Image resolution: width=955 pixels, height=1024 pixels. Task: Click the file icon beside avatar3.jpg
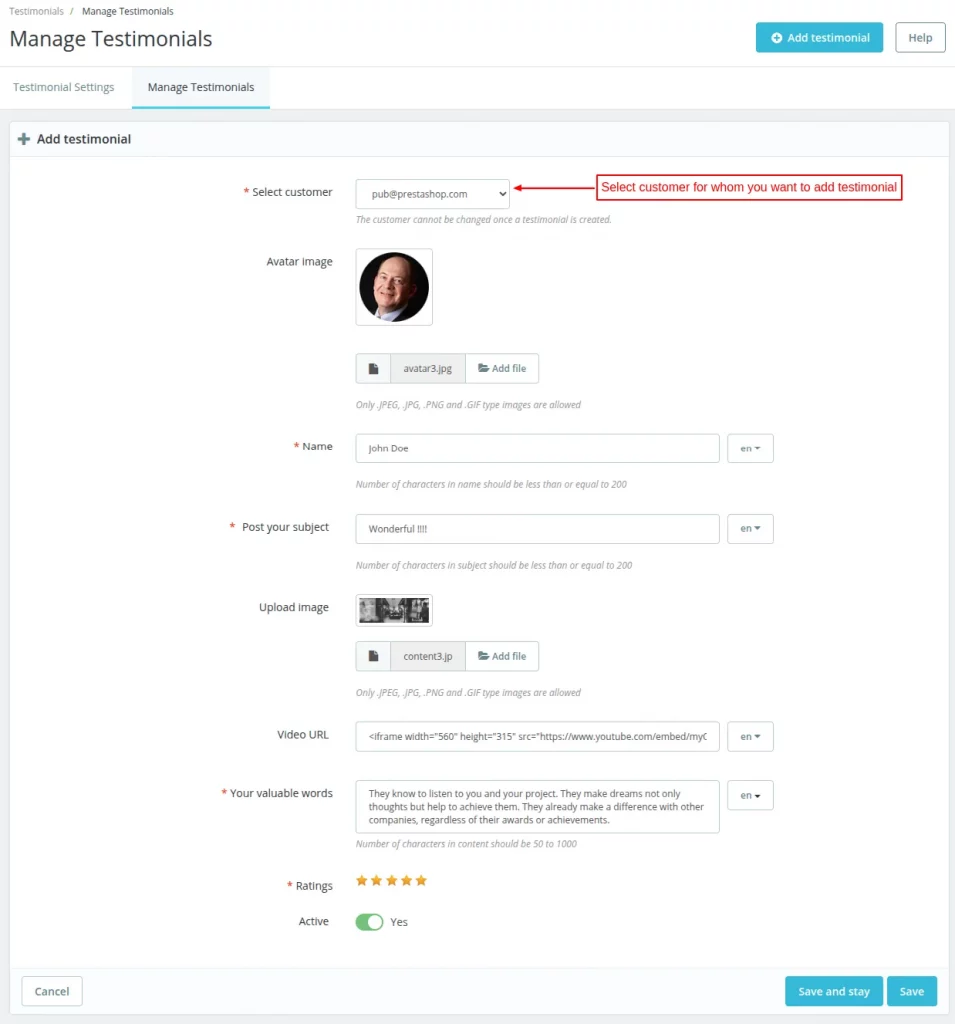[373, 369]
